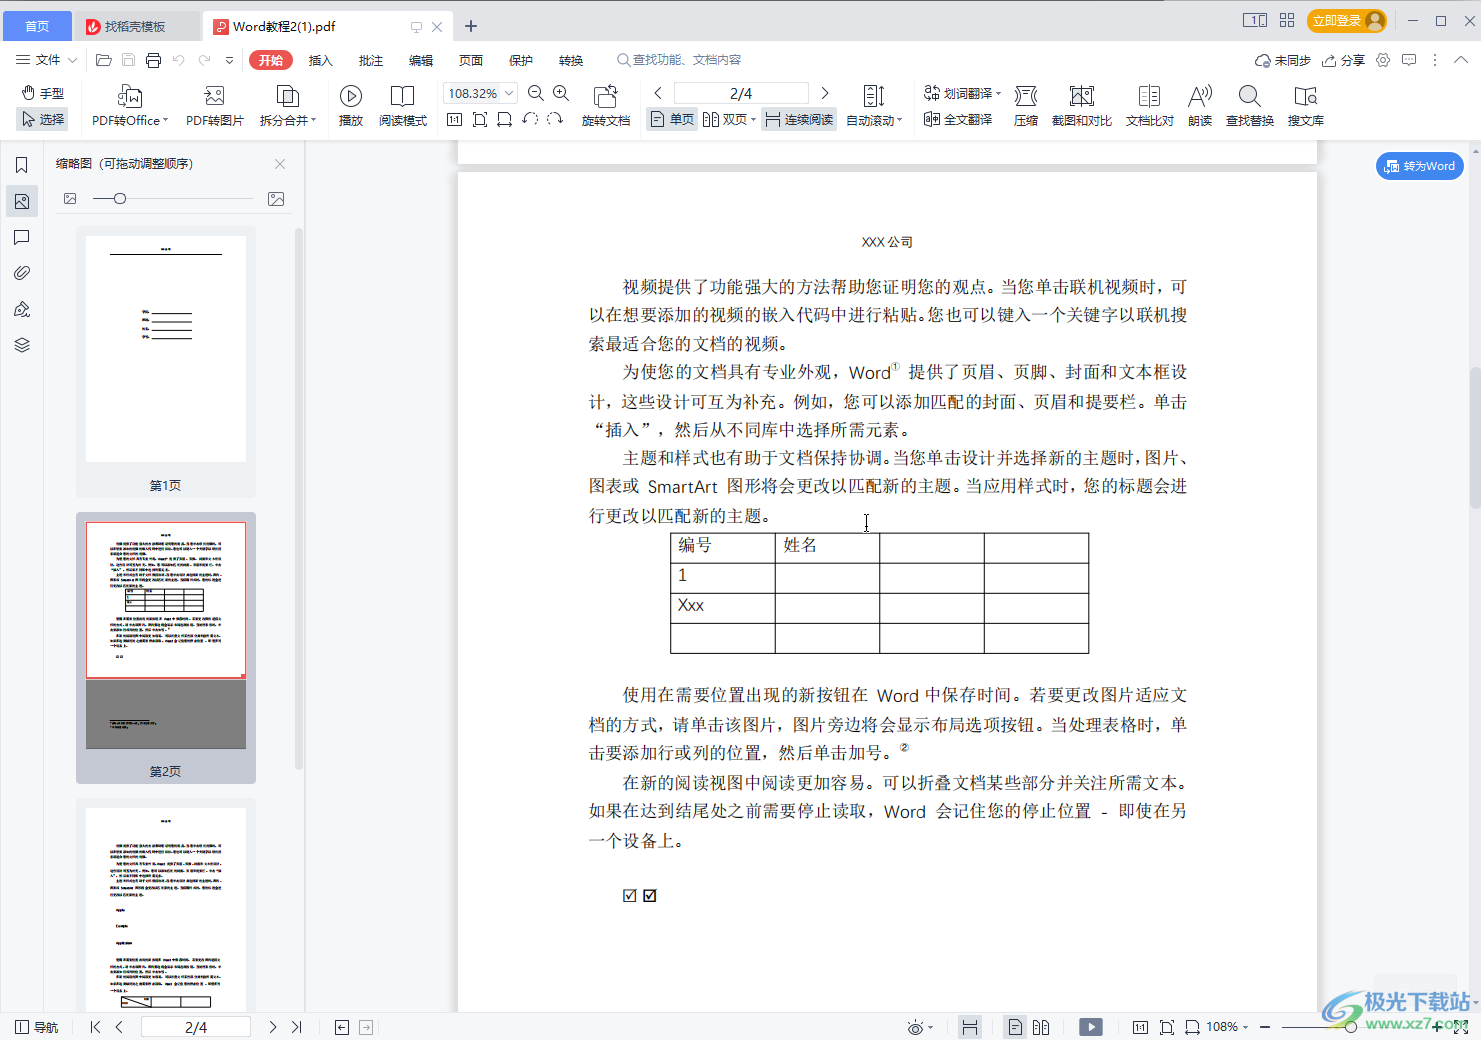This screenshot has height=1040, width=1481.
Task: Open the 自动滚动 auto scroll menu
Action: point(874,105)
